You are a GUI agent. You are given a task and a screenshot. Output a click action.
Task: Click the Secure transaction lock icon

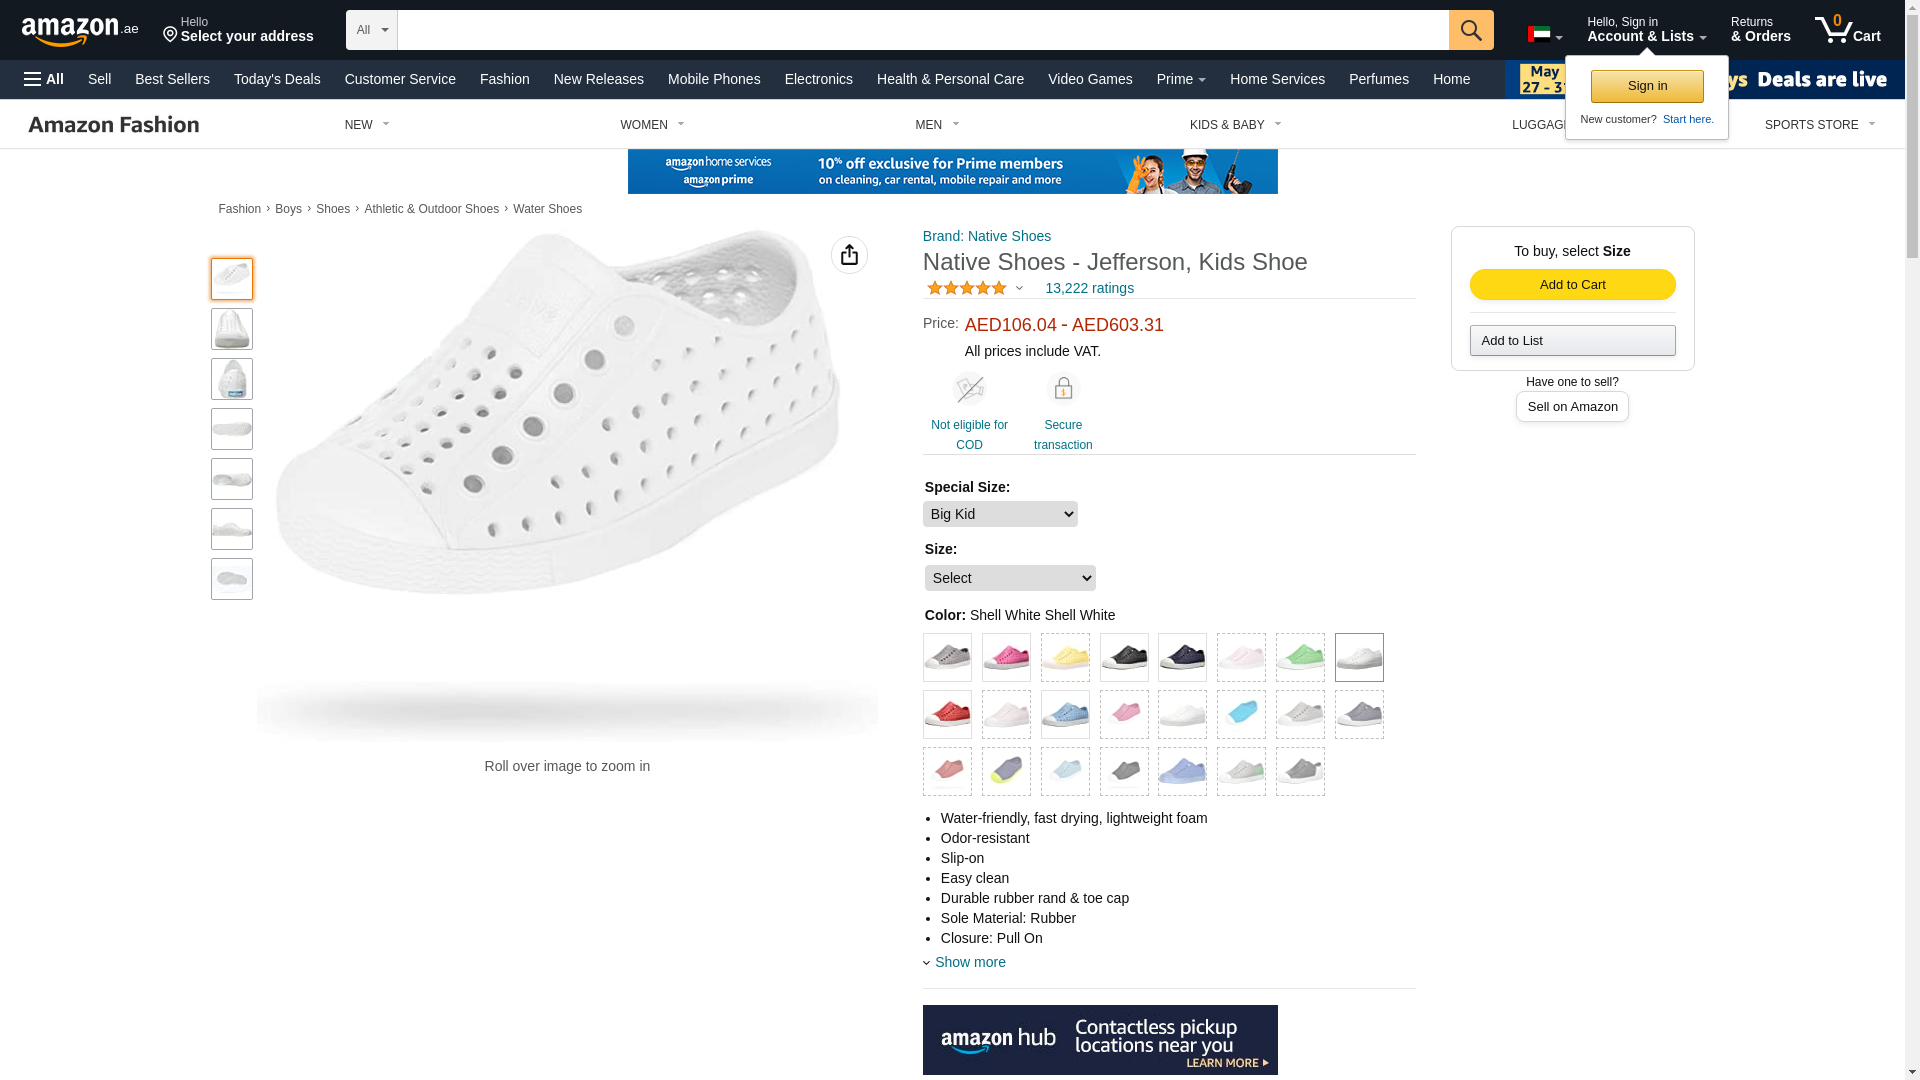tap(1063, 389)
